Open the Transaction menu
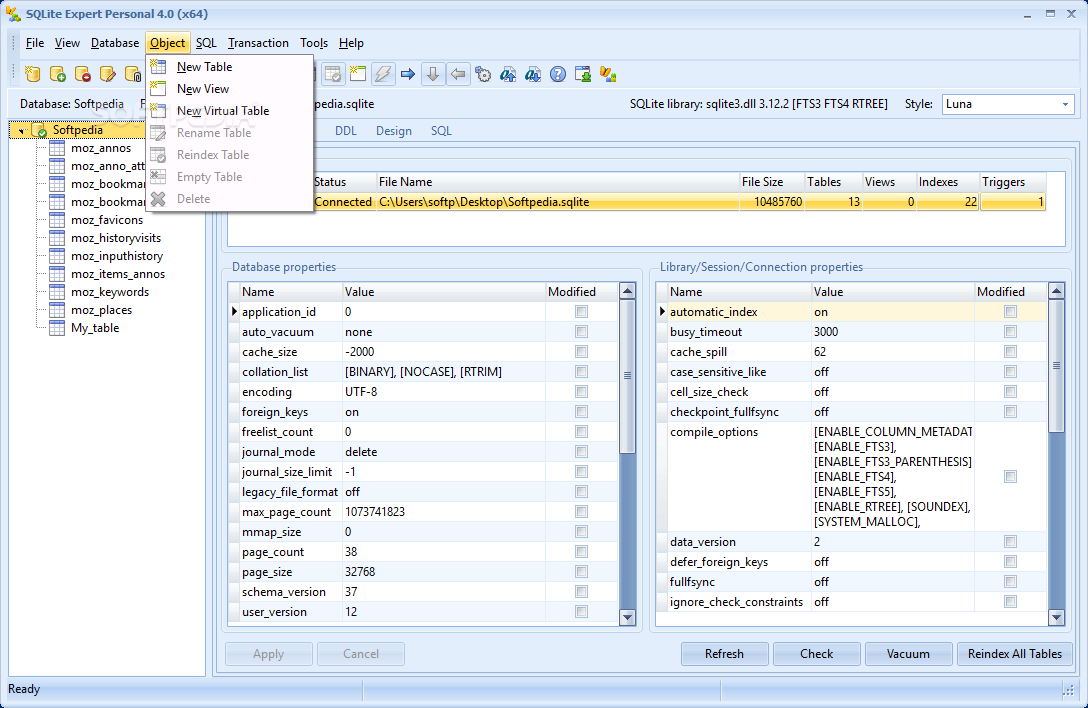This screenshot has width=1088, height=708. pyautogui.click(x=258, y=43)
